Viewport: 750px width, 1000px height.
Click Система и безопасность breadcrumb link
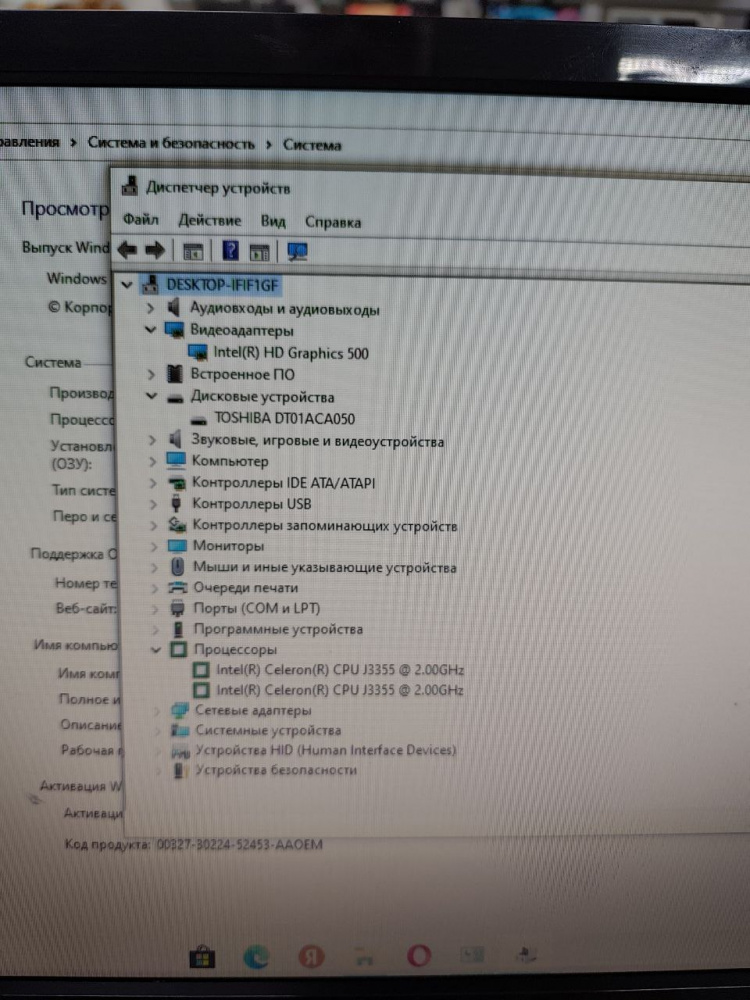click(x=171, y=144)
